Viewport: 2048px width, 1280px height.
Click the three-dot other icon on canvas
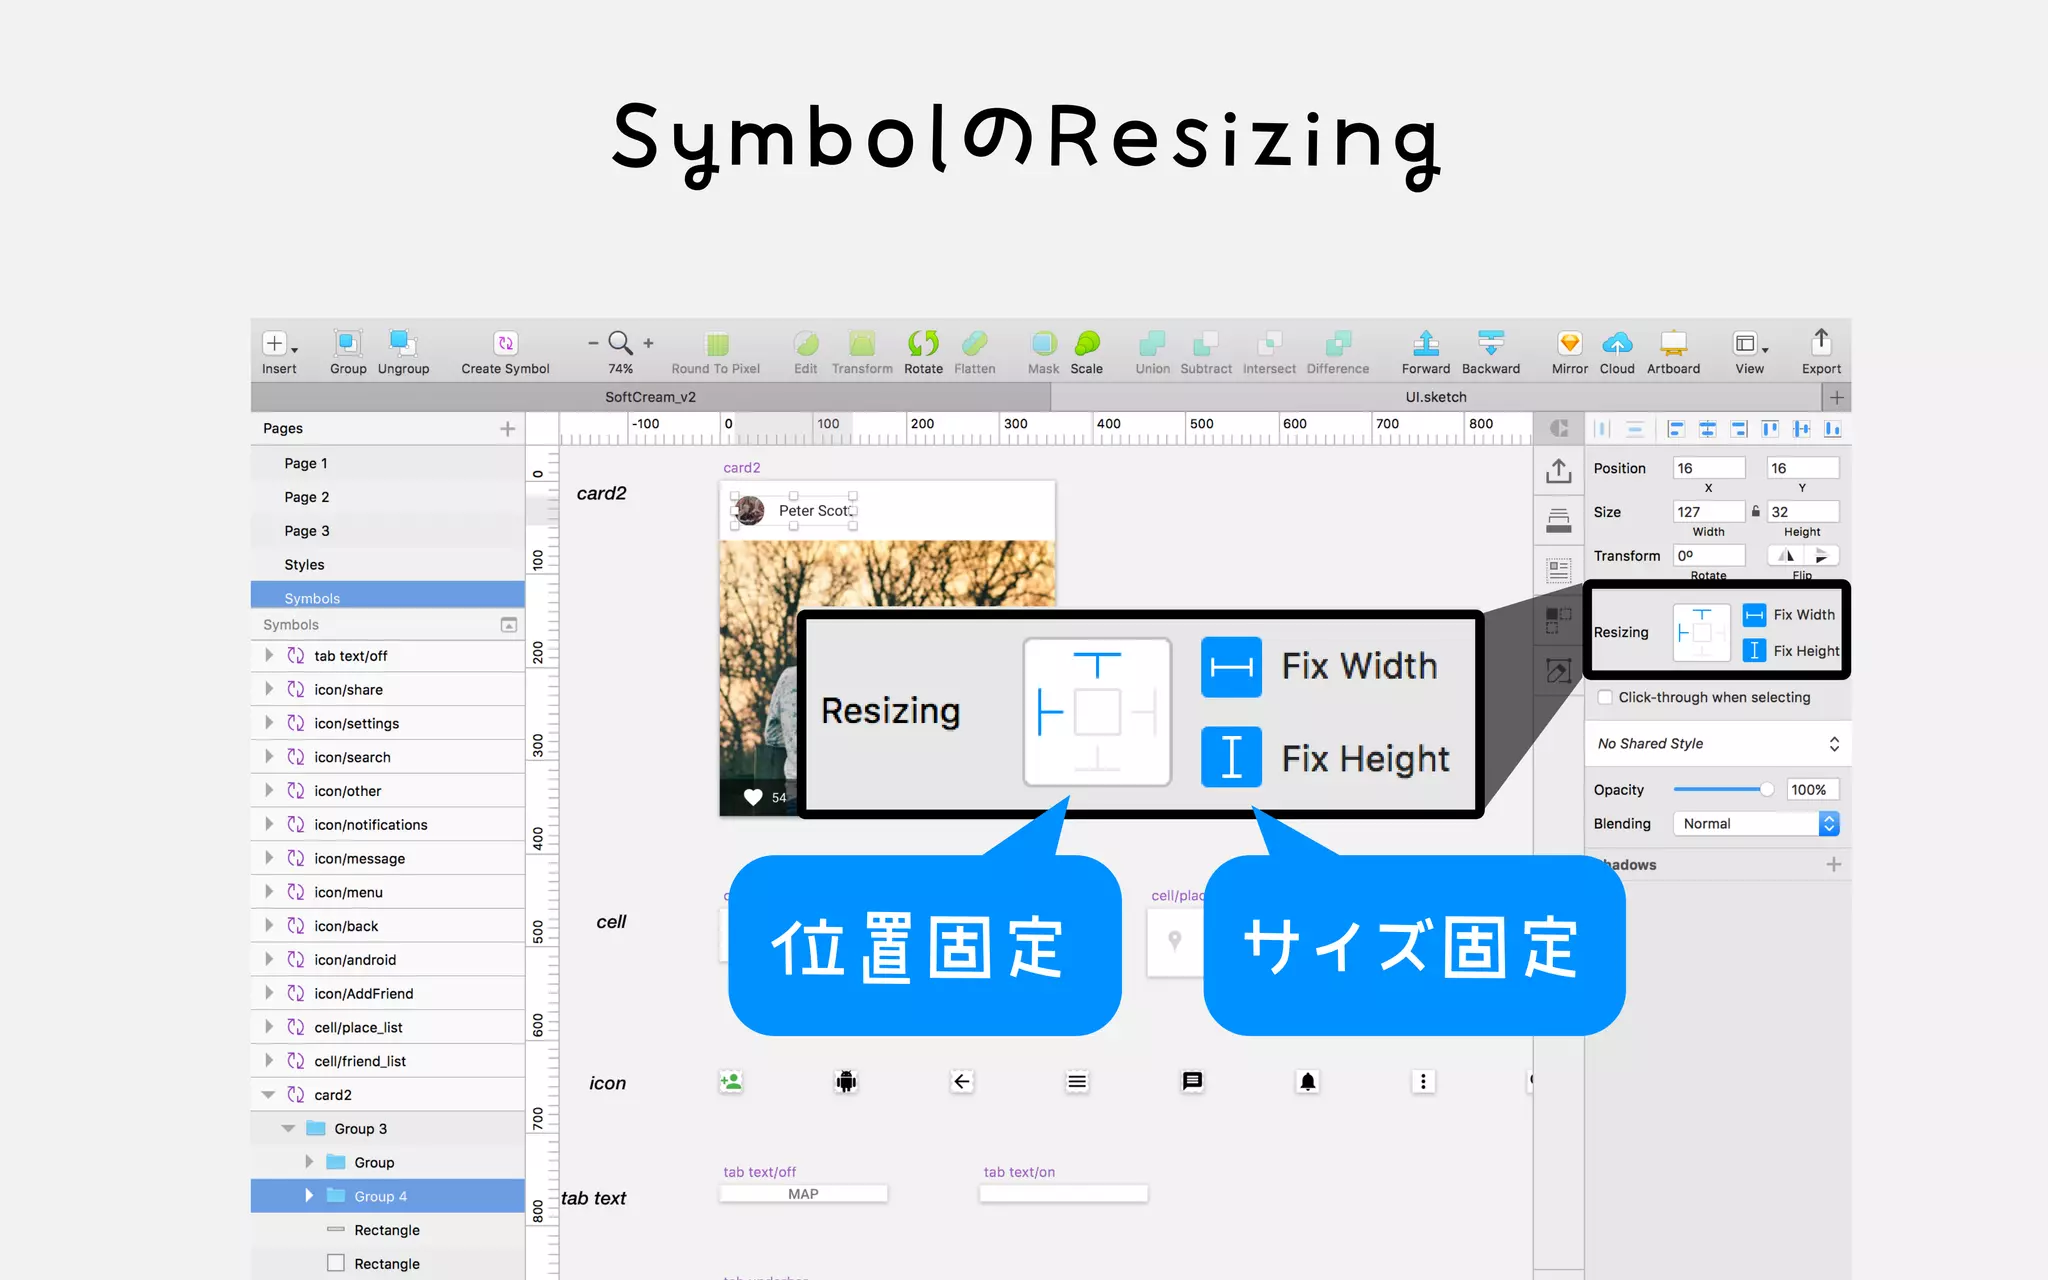[x=1423, y=1081]
